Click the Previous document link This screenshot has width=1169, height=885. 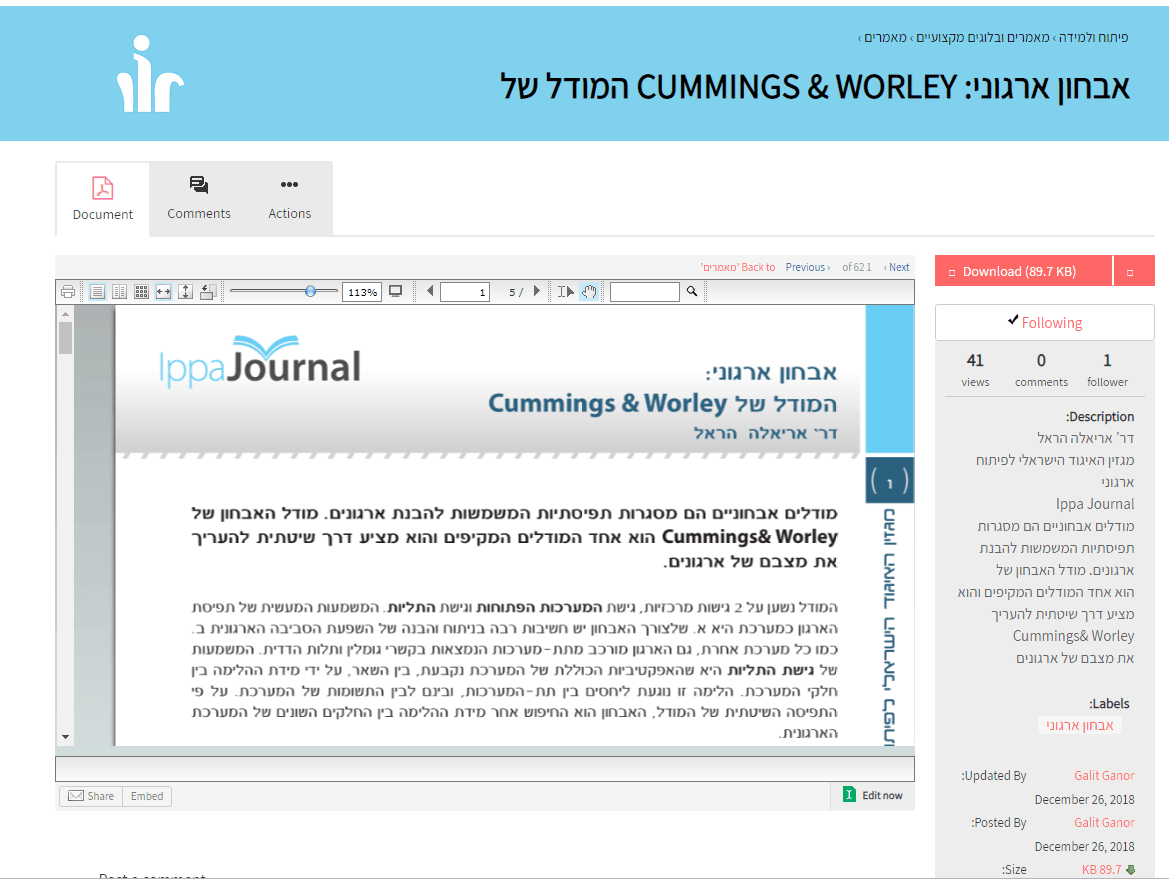807,267
